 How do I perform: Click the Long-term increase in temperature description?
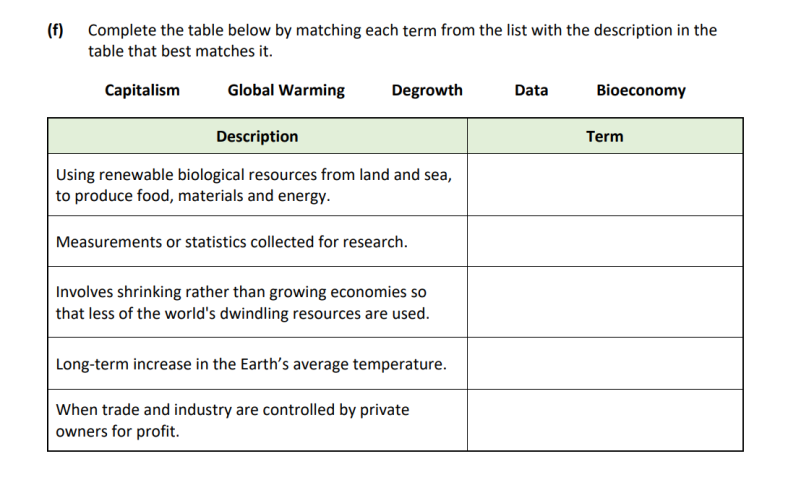click(x=251, y=364)
